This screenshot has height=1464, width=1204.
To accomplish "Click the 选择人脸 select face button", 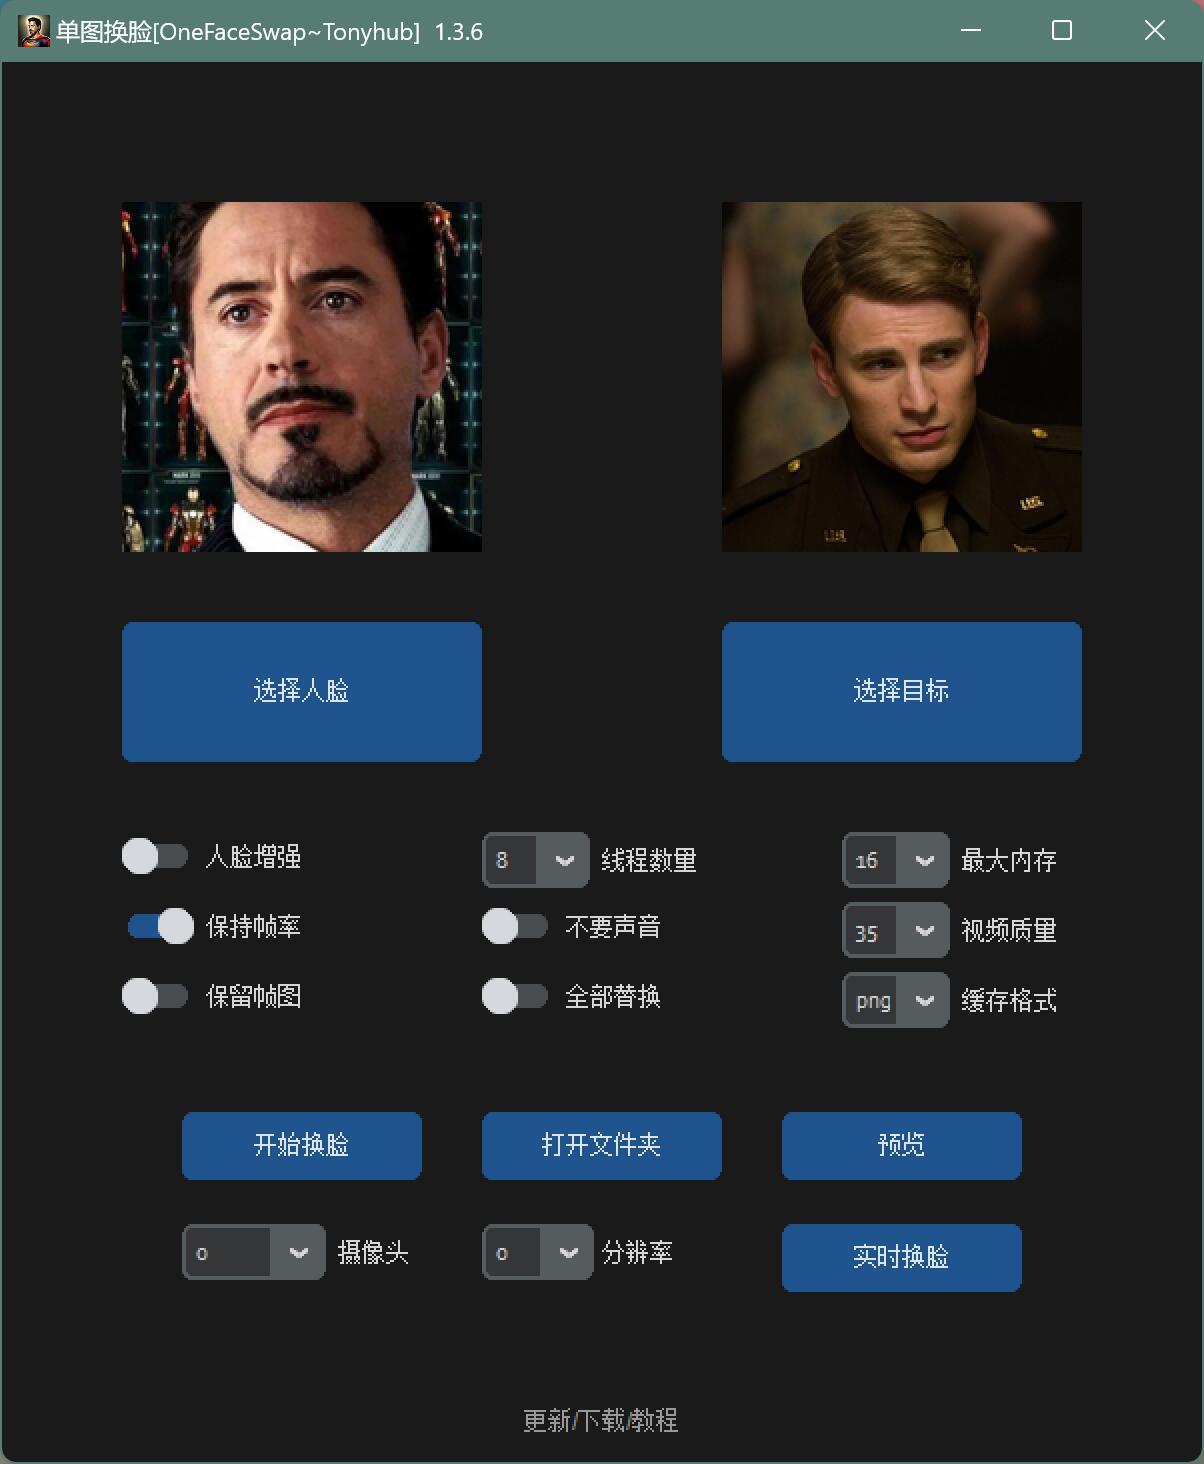I will 302,692.
